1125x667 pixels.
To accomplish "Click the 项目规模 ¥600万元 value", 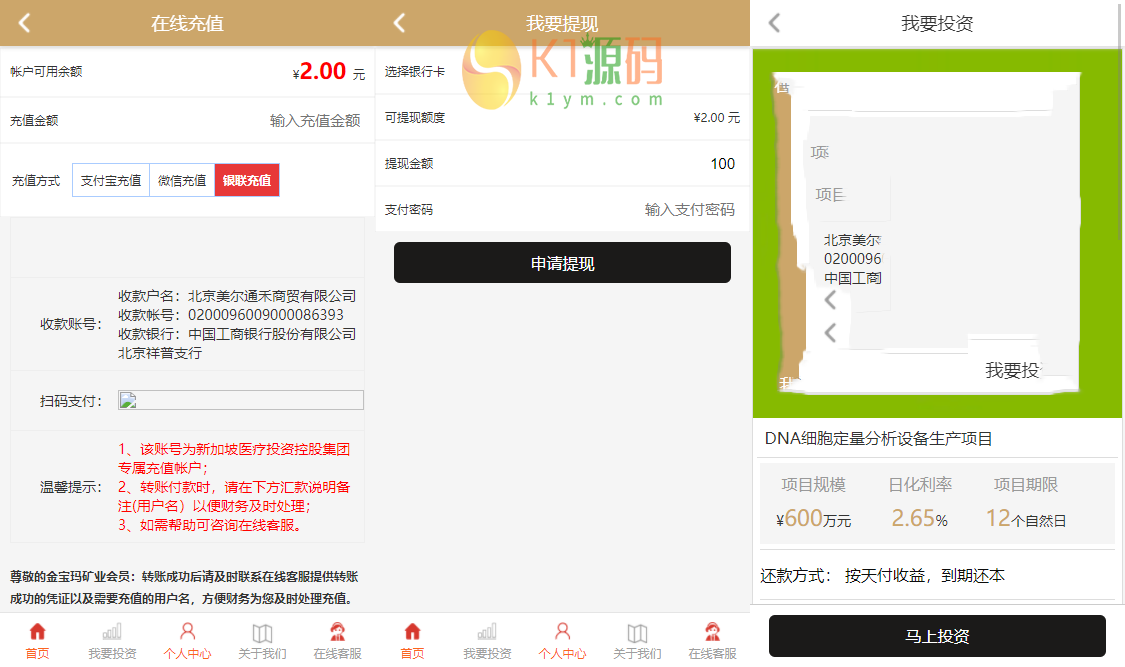I will click(814, 519).
